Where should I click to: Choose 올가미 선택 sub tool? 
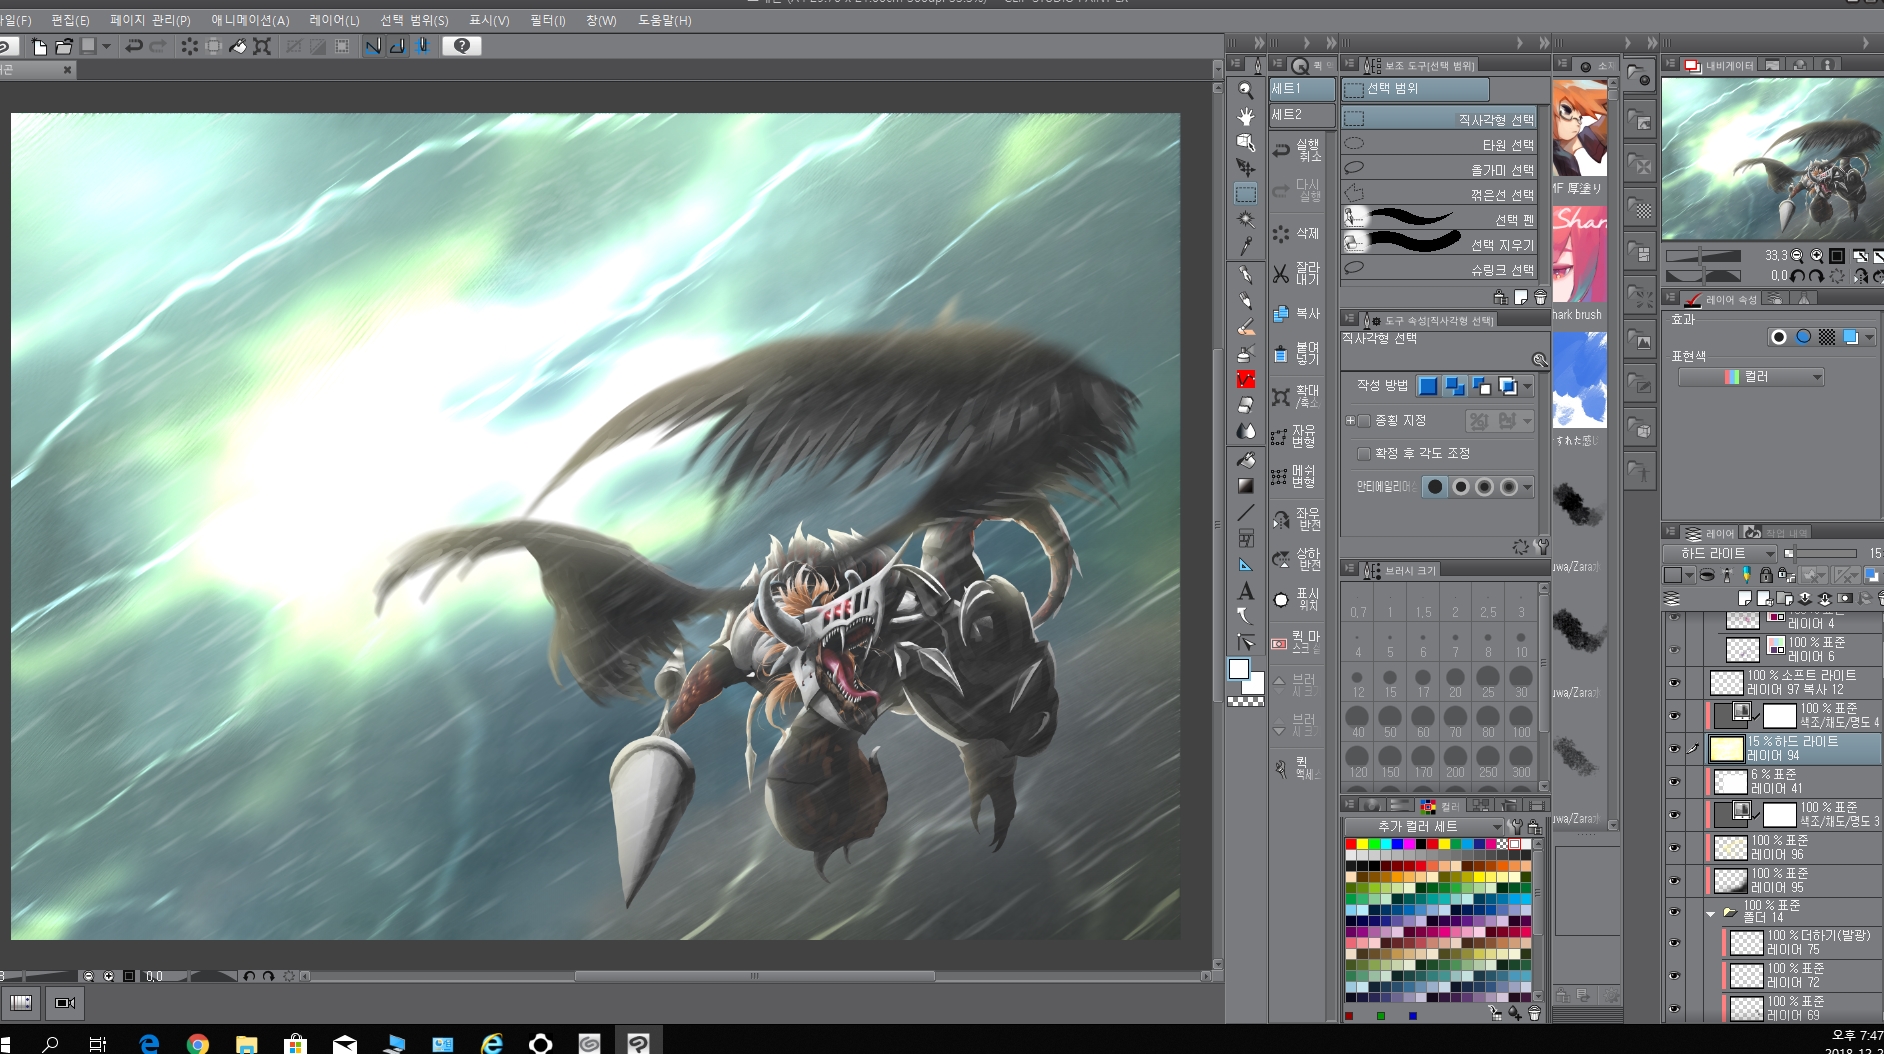coord(1440,170)
